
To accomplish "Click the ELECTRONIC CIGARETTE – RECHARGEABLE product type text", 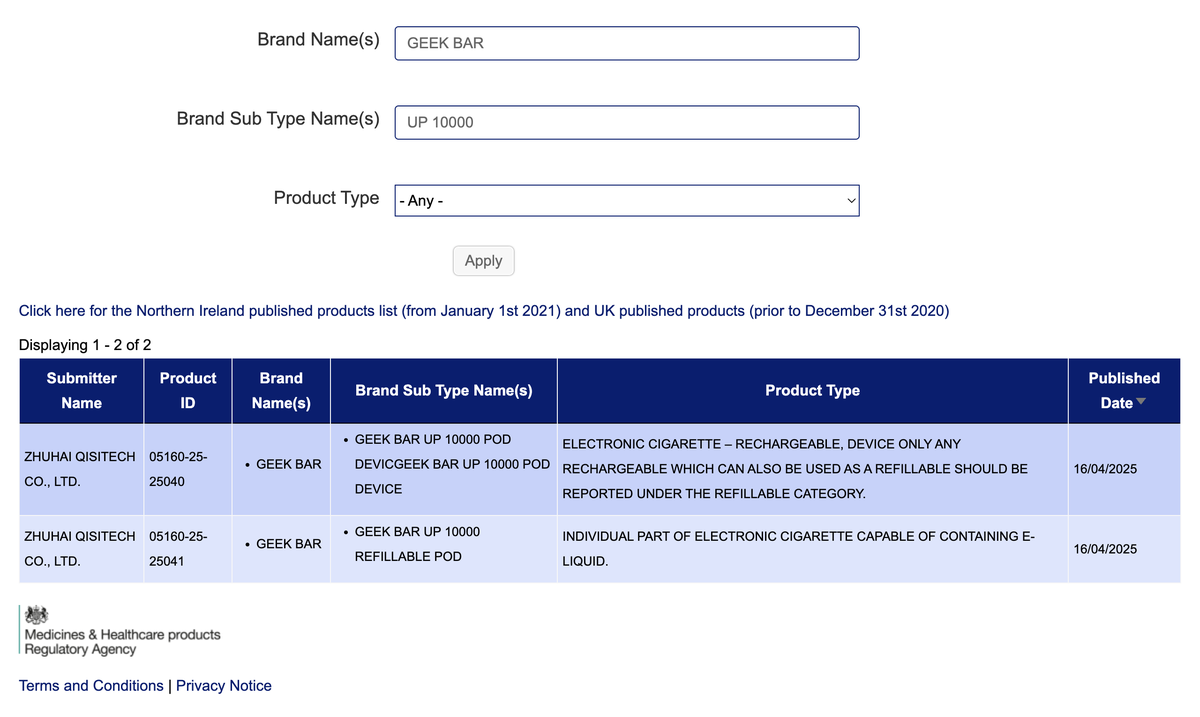I will pyautogui.click(x=795, y=469).
